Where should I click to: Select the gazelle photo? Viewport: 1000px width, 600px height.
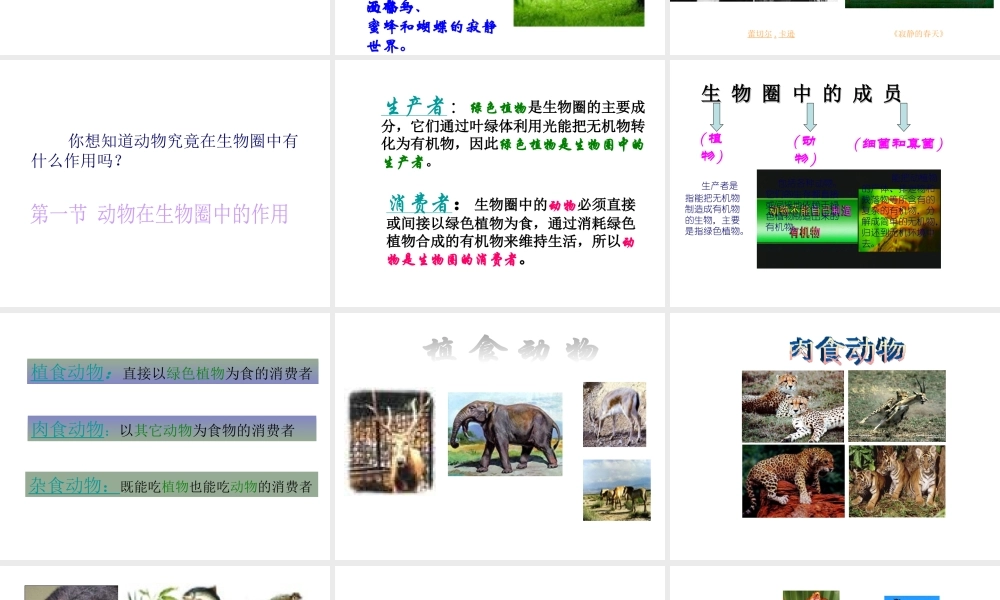point(614,414)
